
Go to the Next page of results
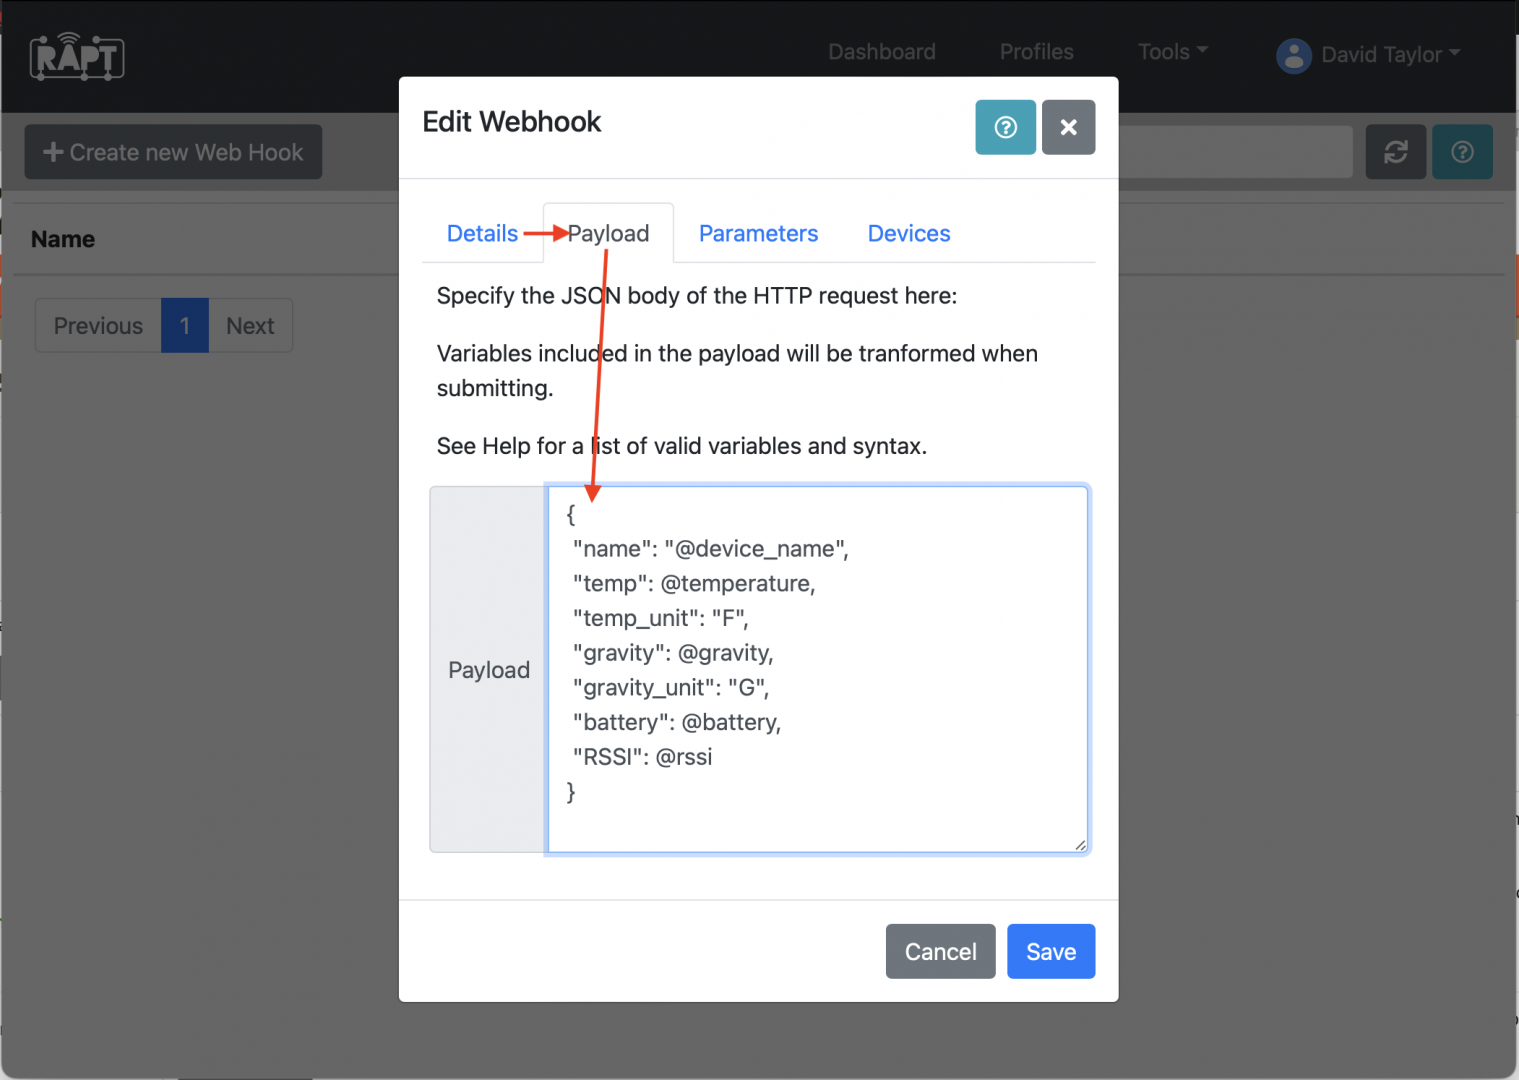click(x=250, y=326)
